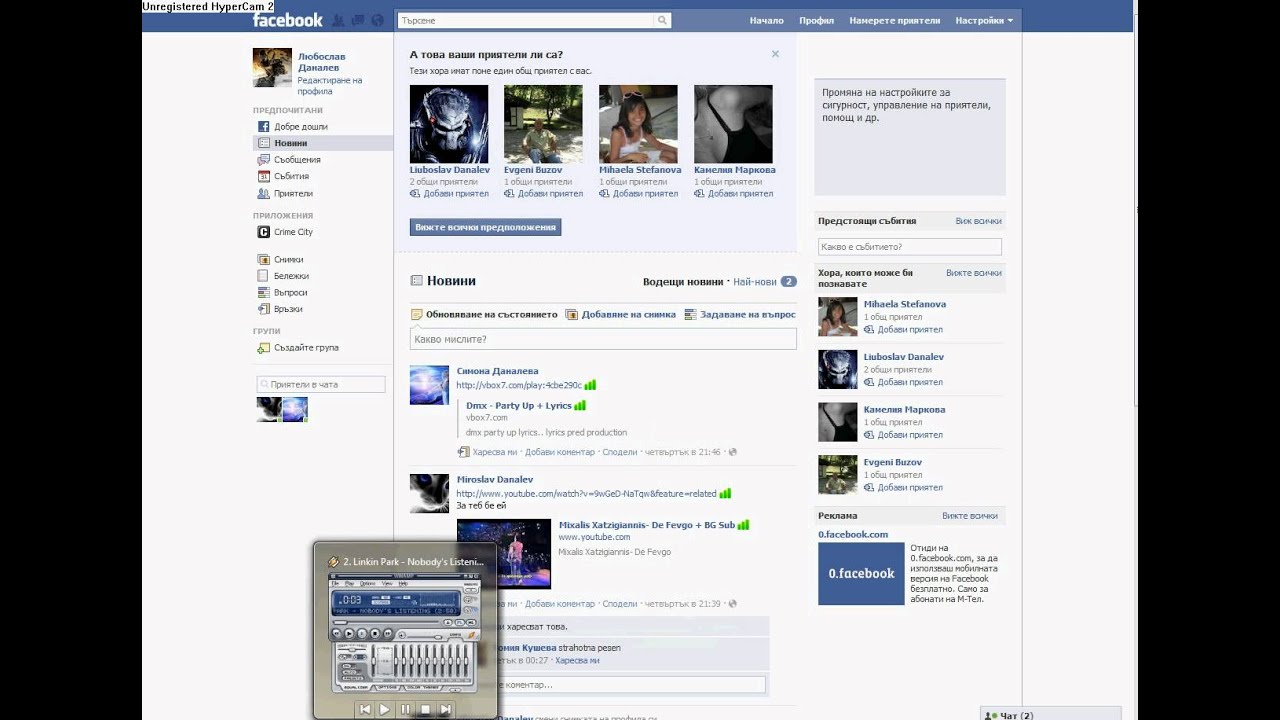Click the Търсене search field
1280x720 pixels.
[x=526, y=20]
